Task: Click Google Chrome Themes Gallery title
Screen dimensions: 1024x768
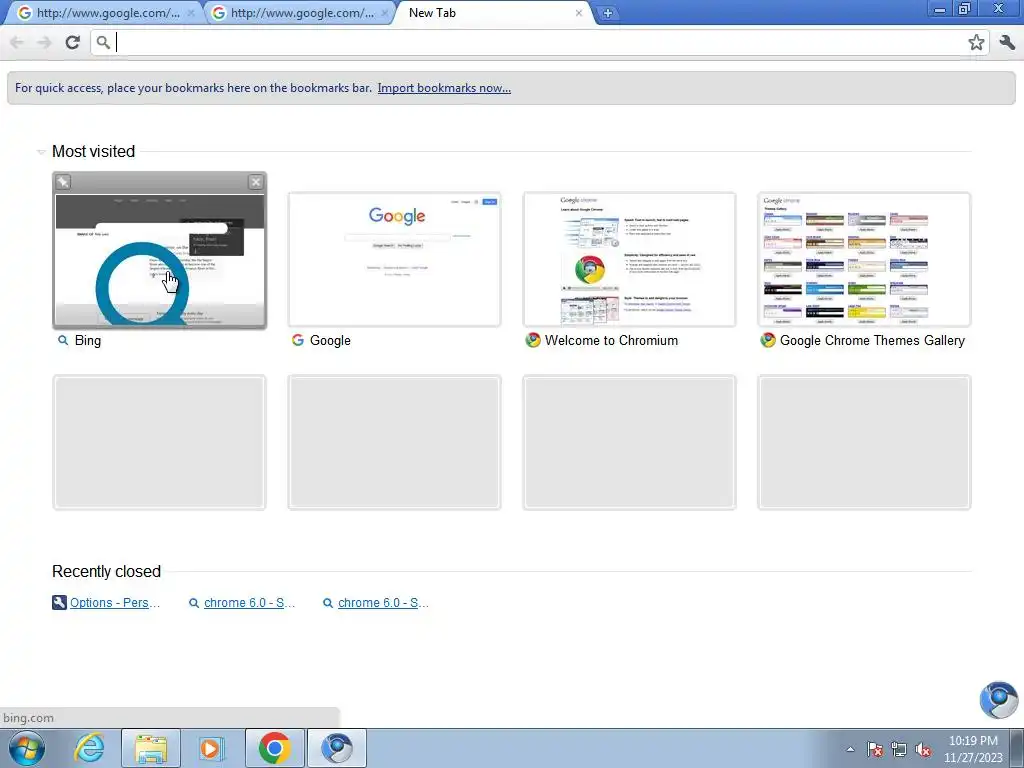Action: click(x=872, y=340)
